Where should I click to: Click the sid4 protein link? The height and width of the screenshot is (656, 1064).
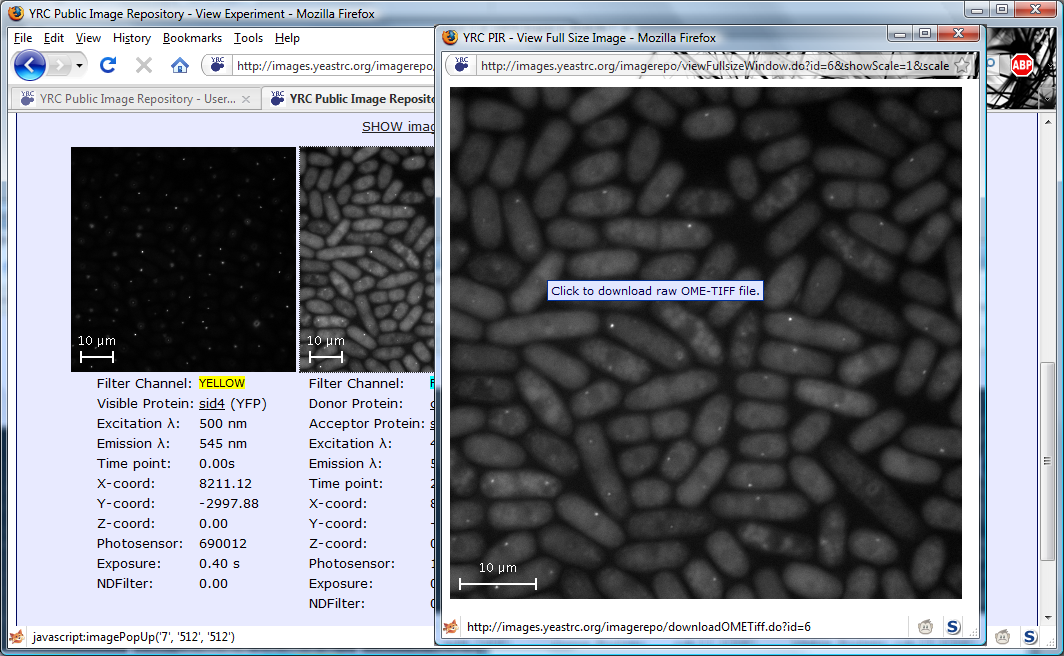coord(212,403)
